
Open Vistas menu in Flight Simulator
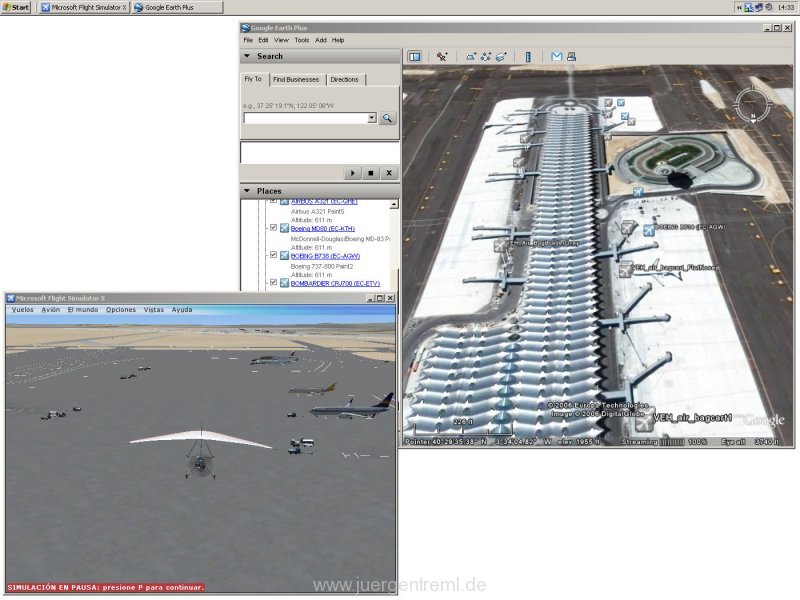(154, 310)
